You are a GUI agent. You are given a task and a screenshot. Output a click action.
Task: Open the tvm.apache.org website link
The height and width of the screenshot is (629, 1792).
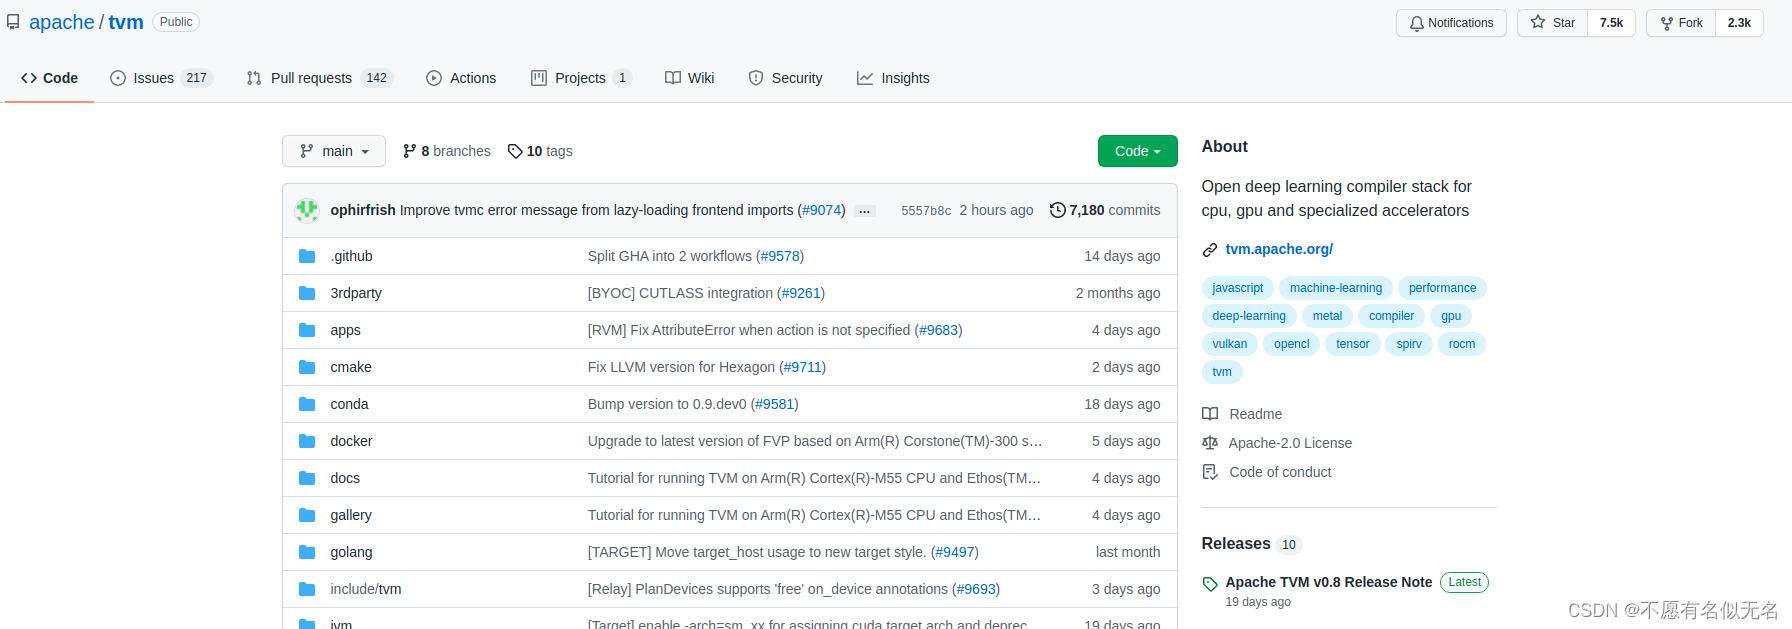(1279, 249)
